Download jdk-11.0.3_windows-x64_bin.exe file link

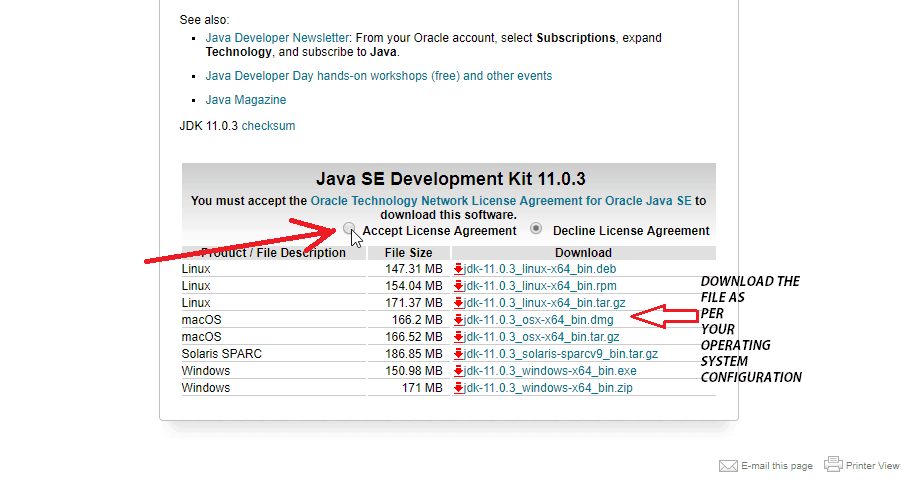[x=550, y=371]
